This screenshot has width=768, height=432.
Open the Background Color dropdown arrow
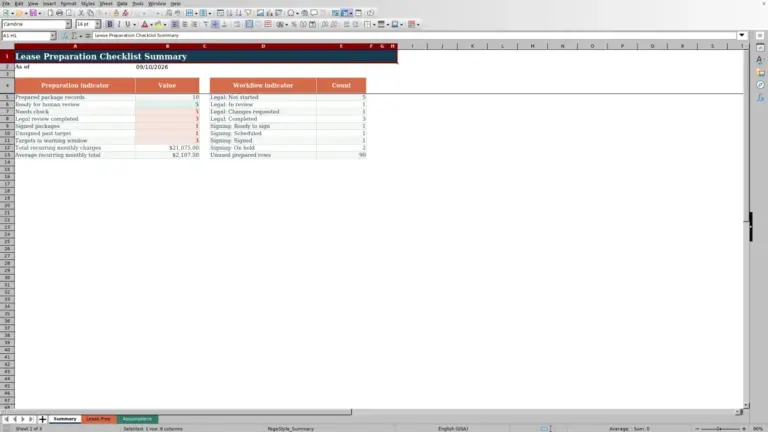pyautogui.click(x=165, y=24)
